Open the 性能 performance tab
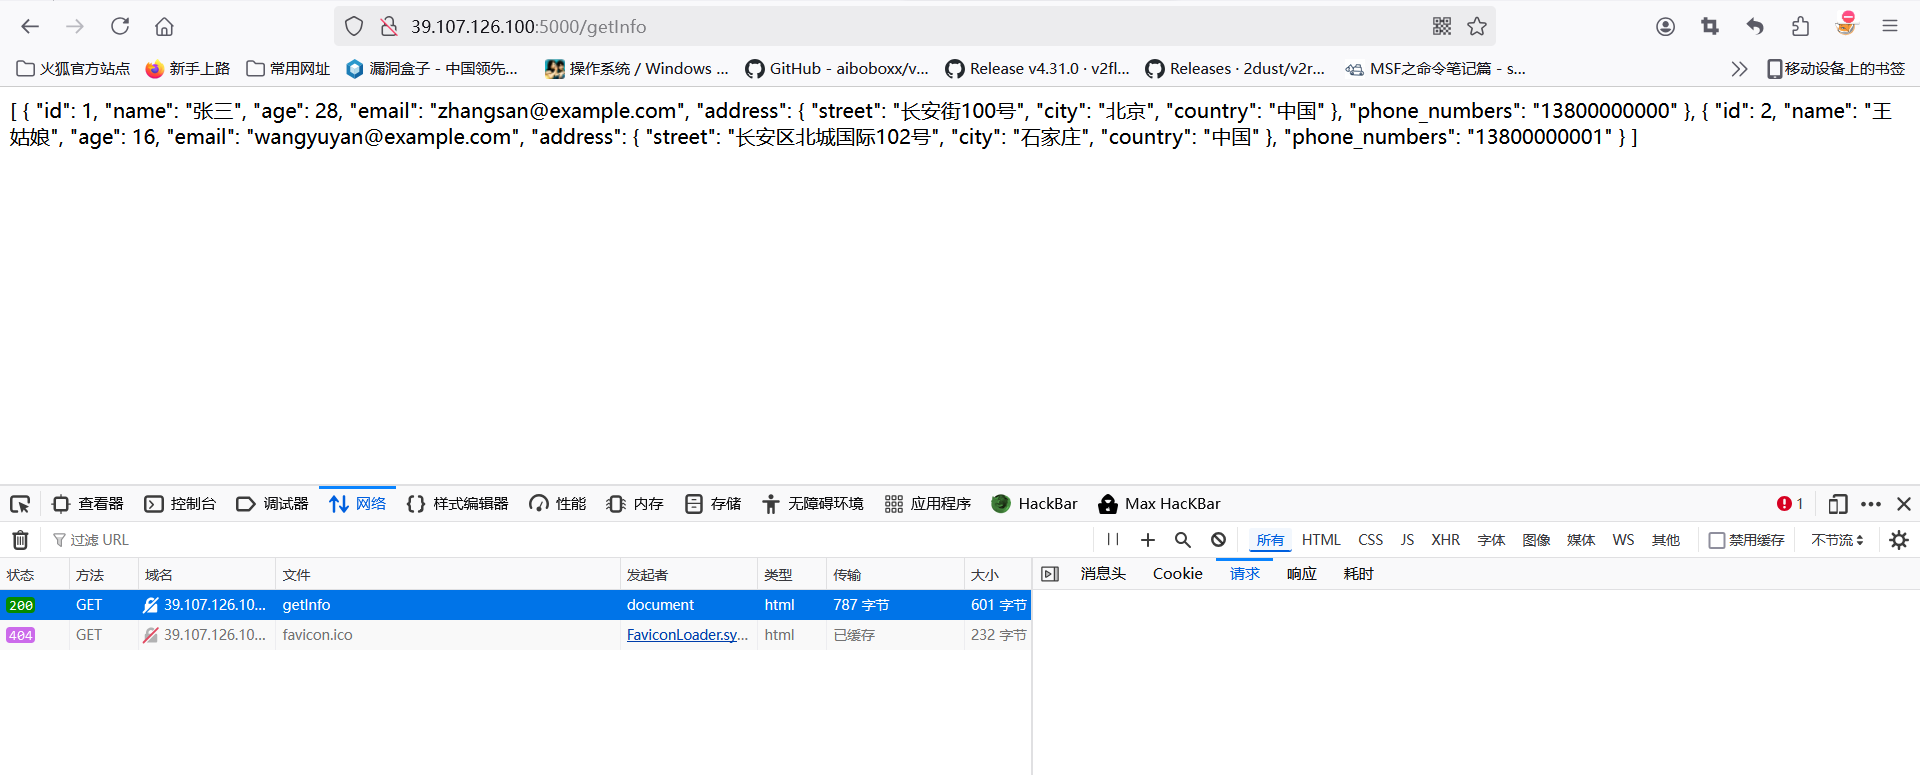 [x=558, y=504]
